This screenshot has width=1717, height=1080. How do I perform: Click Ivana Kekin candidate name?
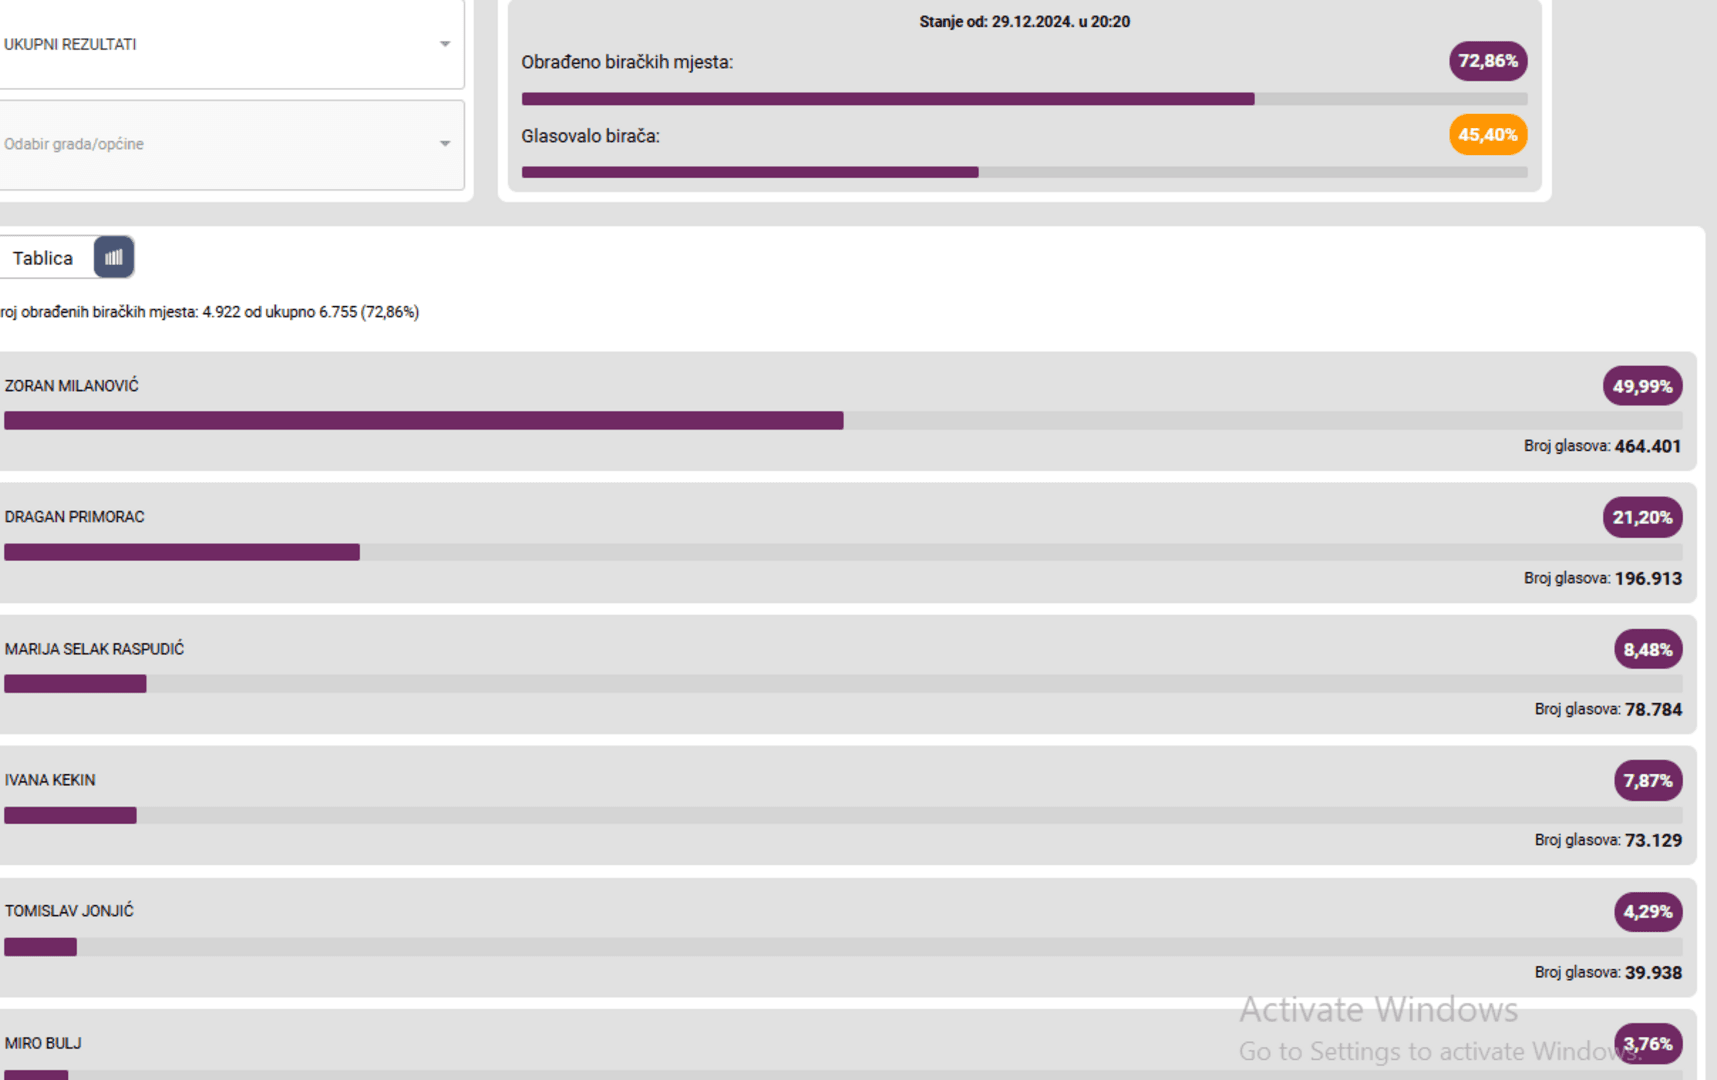[x=50, y=780]
